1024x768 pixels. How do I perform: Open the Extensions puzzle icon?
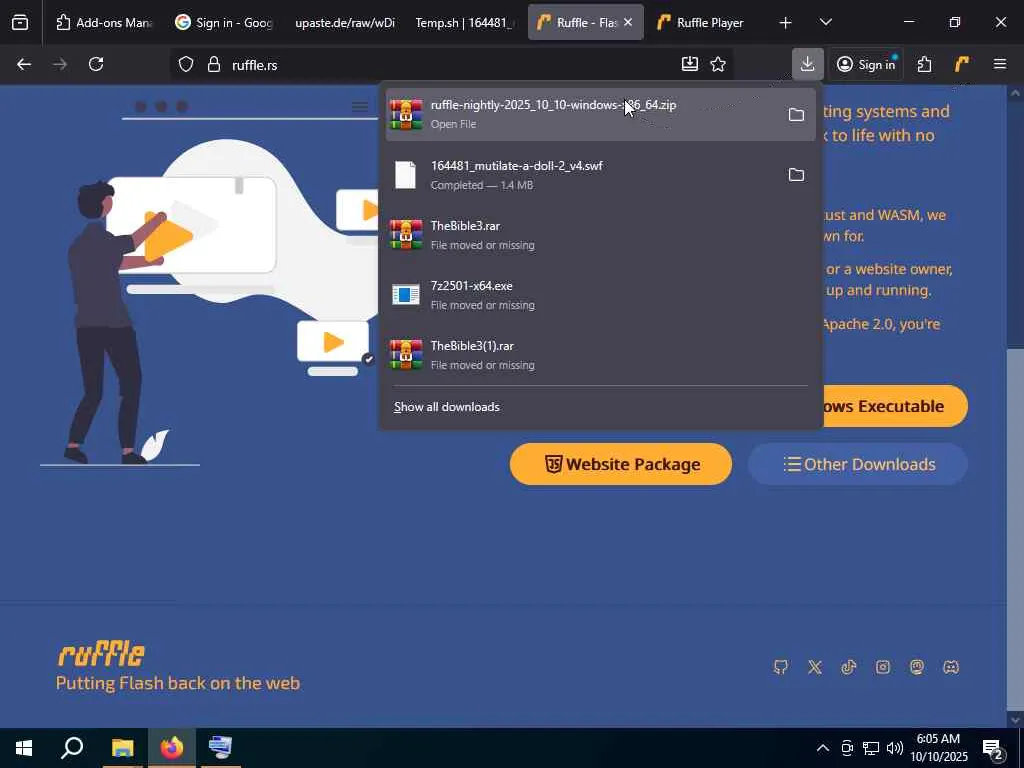924,64
